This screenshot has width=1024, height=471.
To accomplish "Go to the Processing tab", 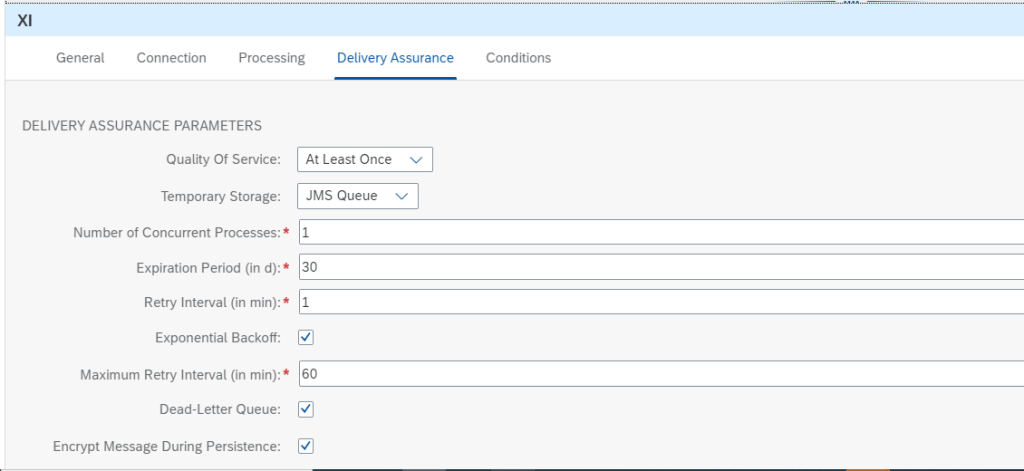I will 271,58.
